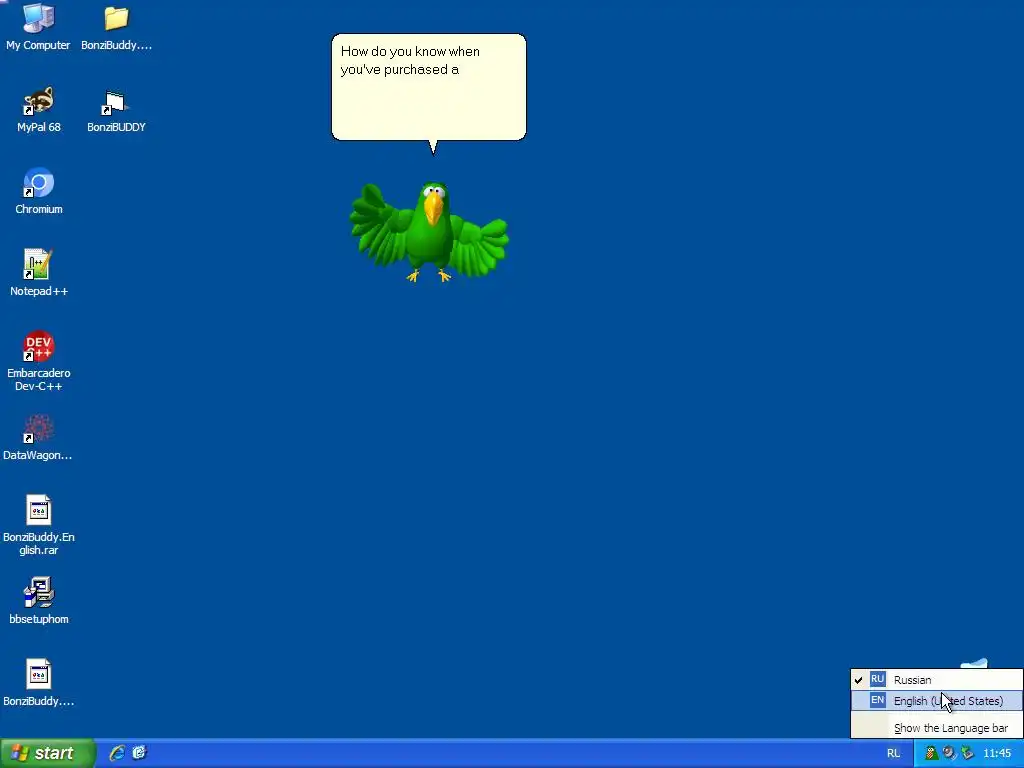Click the RU language indicator on taskbar
1024x768 pixels.
pyautogui.click(x=893, y=753)
